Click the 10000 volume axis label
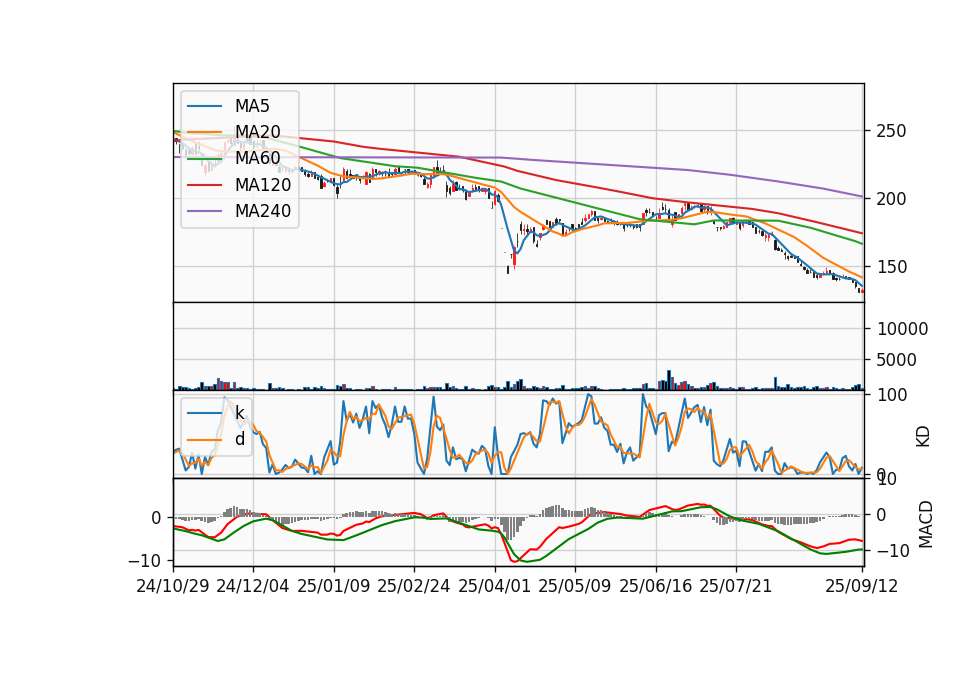Viewport: 960px width, 690px height. [x=902, y=329]
